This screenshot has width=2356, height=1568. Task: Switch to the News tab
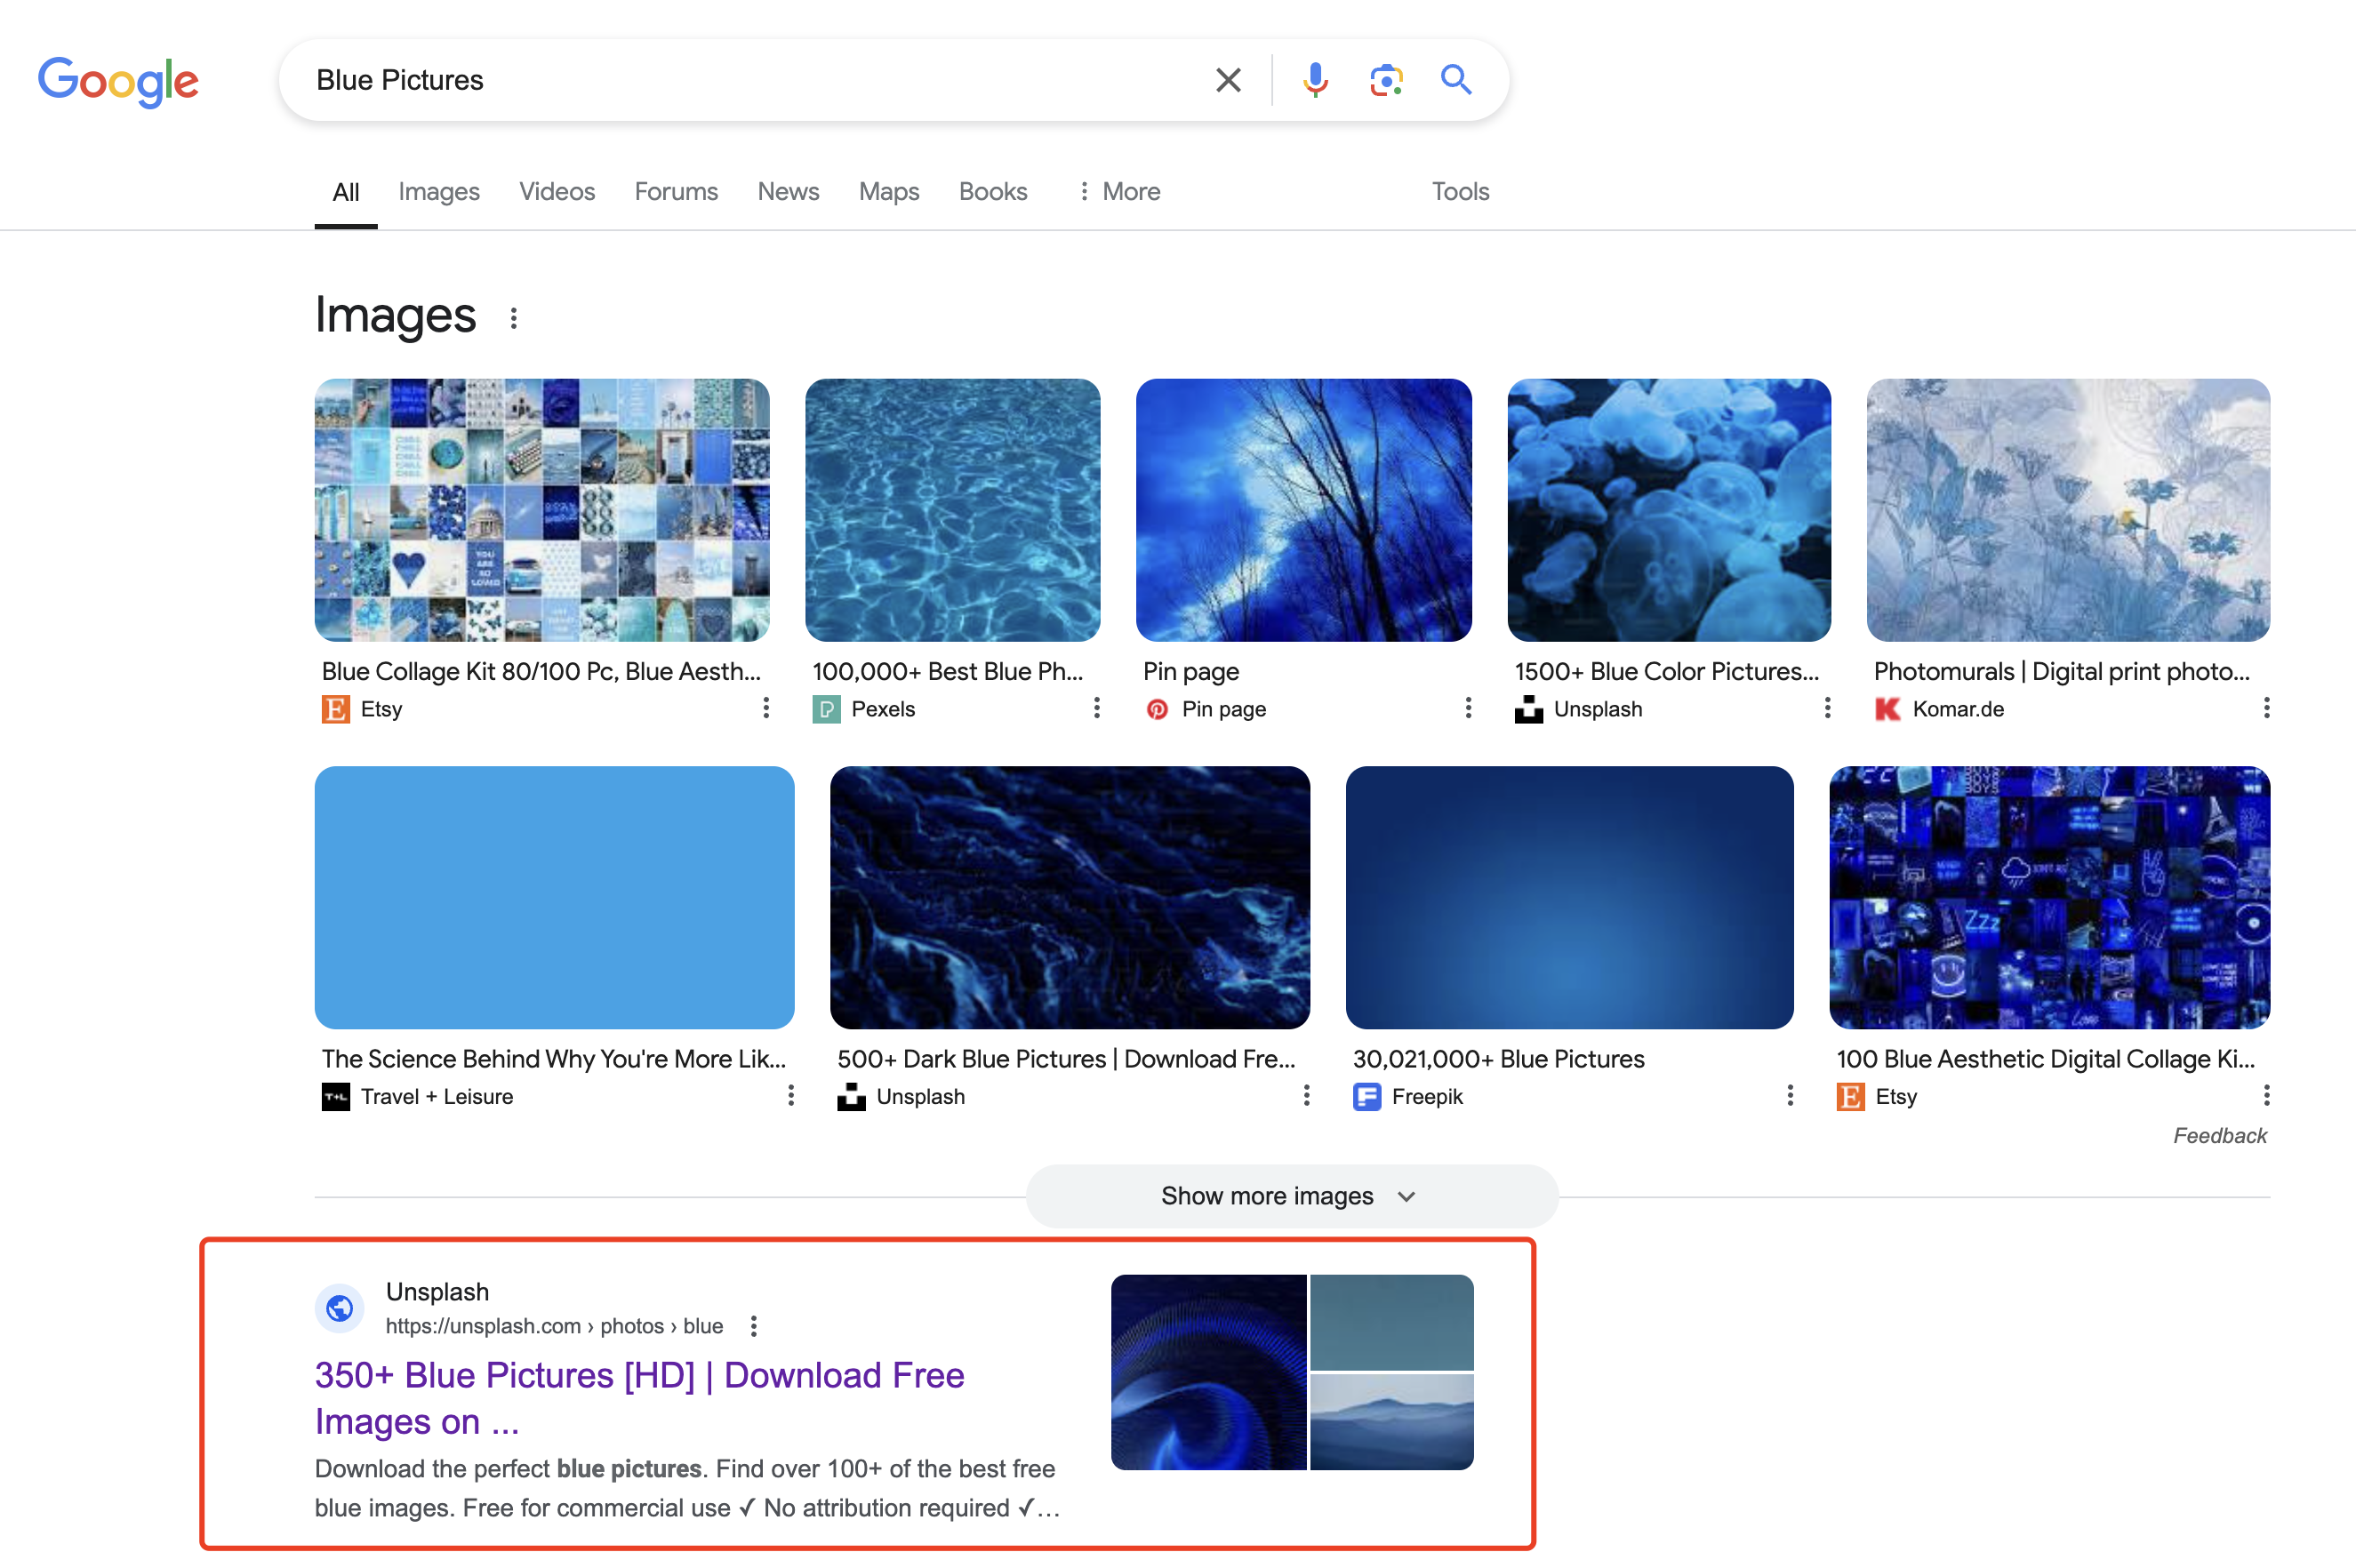788,191
